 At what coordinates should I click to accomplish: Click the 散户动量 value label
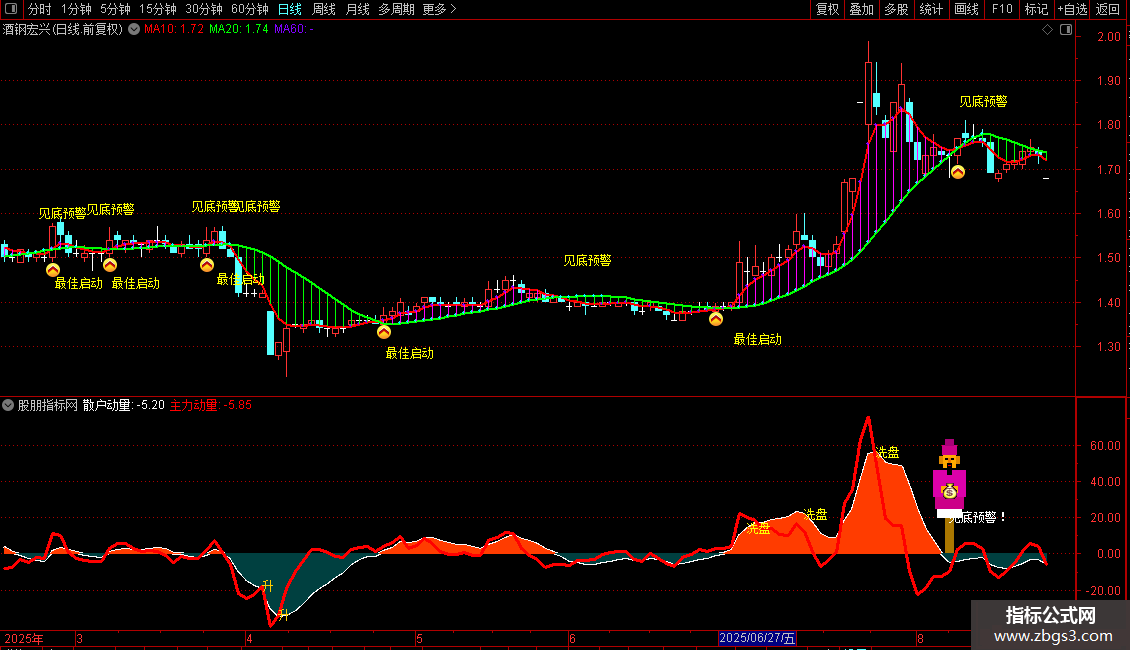(x=124, y=405)
